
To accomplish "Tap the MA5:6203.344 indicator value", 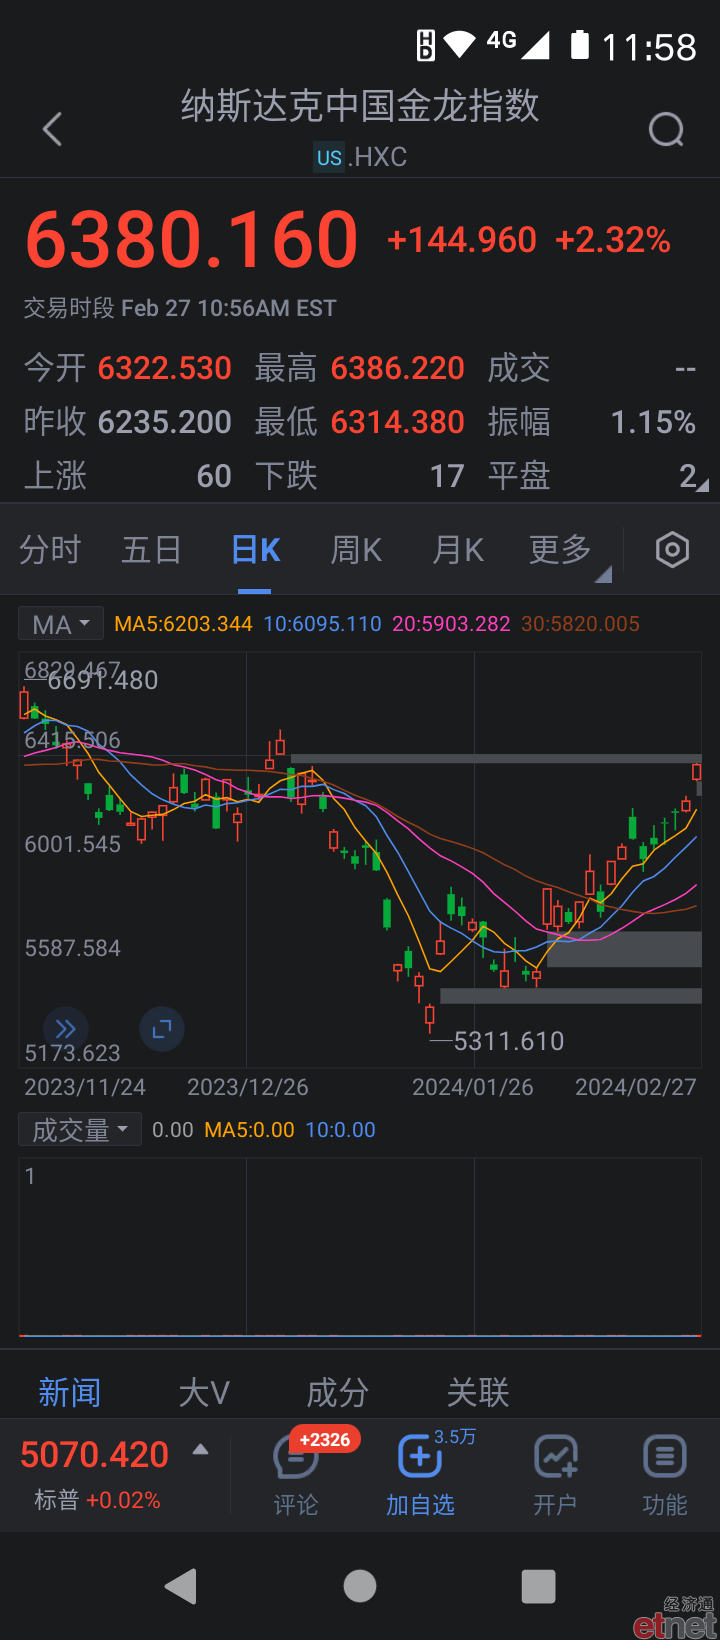I will [183, 624].
